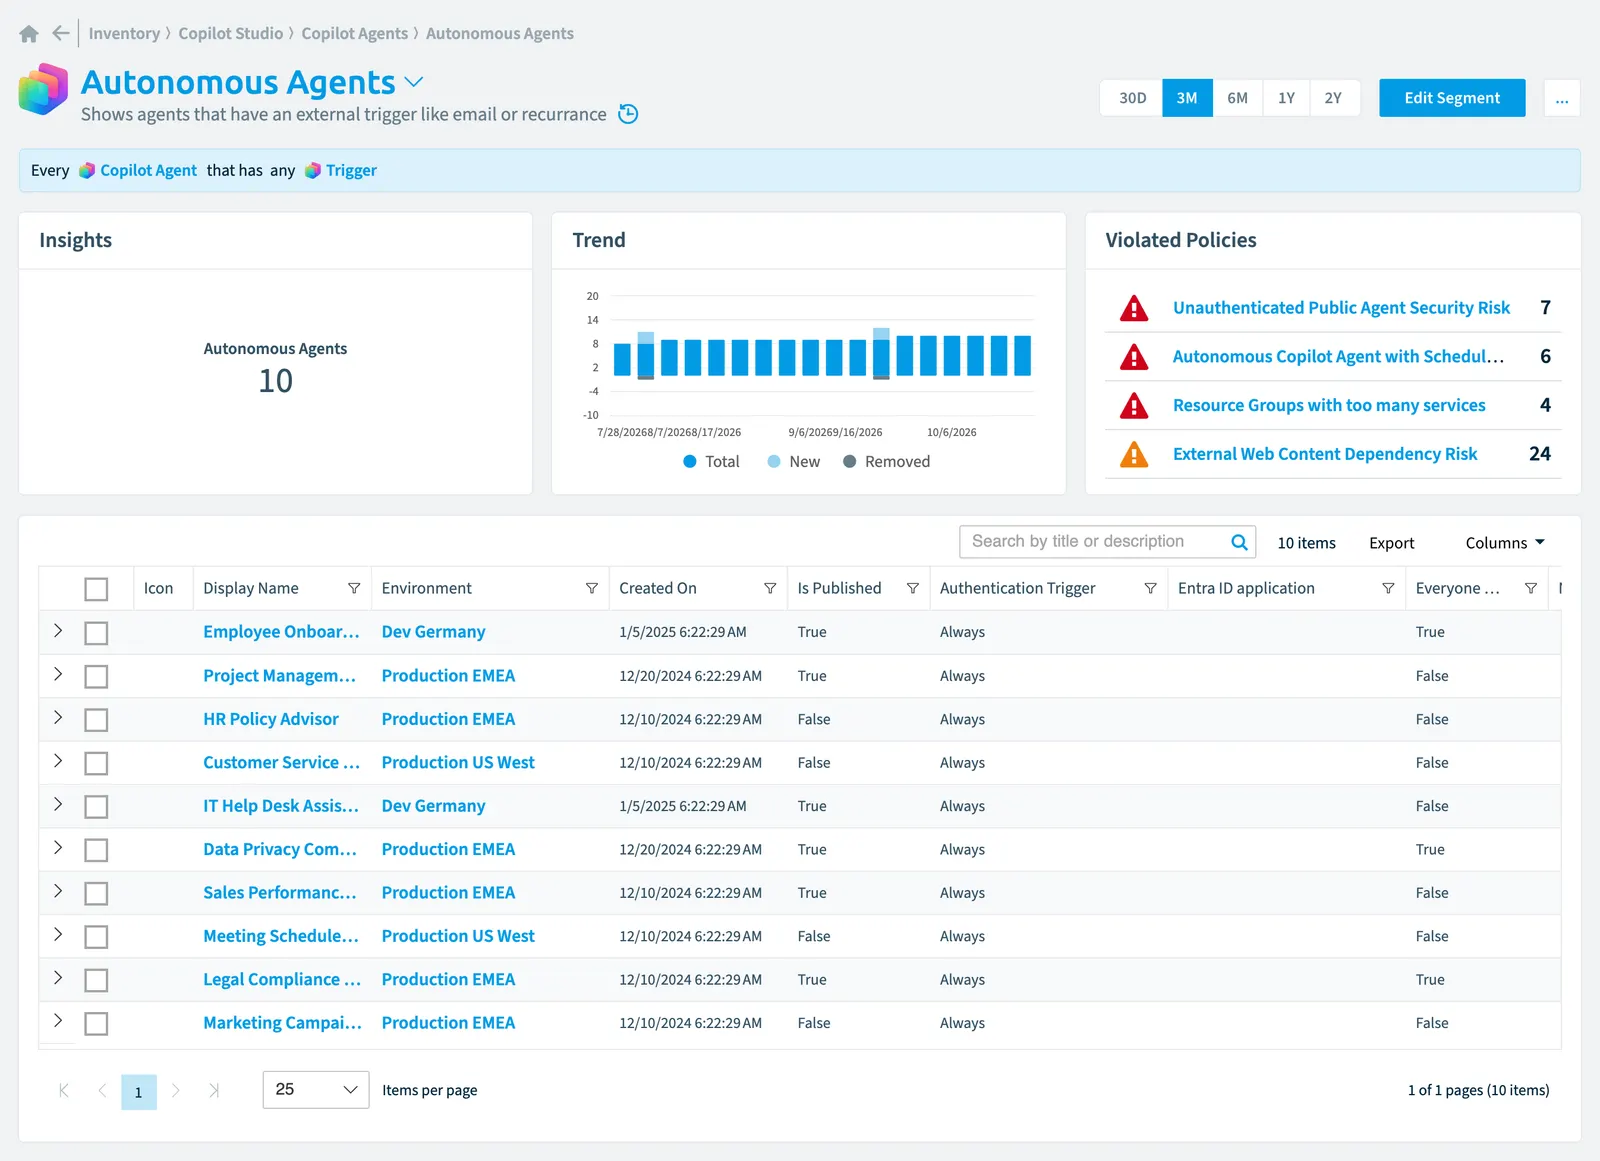The width and height of the screenshot is (1600, 1161).
Task: Click the Copilot Agent cube icon in query bar
Action: click(87, 171)
